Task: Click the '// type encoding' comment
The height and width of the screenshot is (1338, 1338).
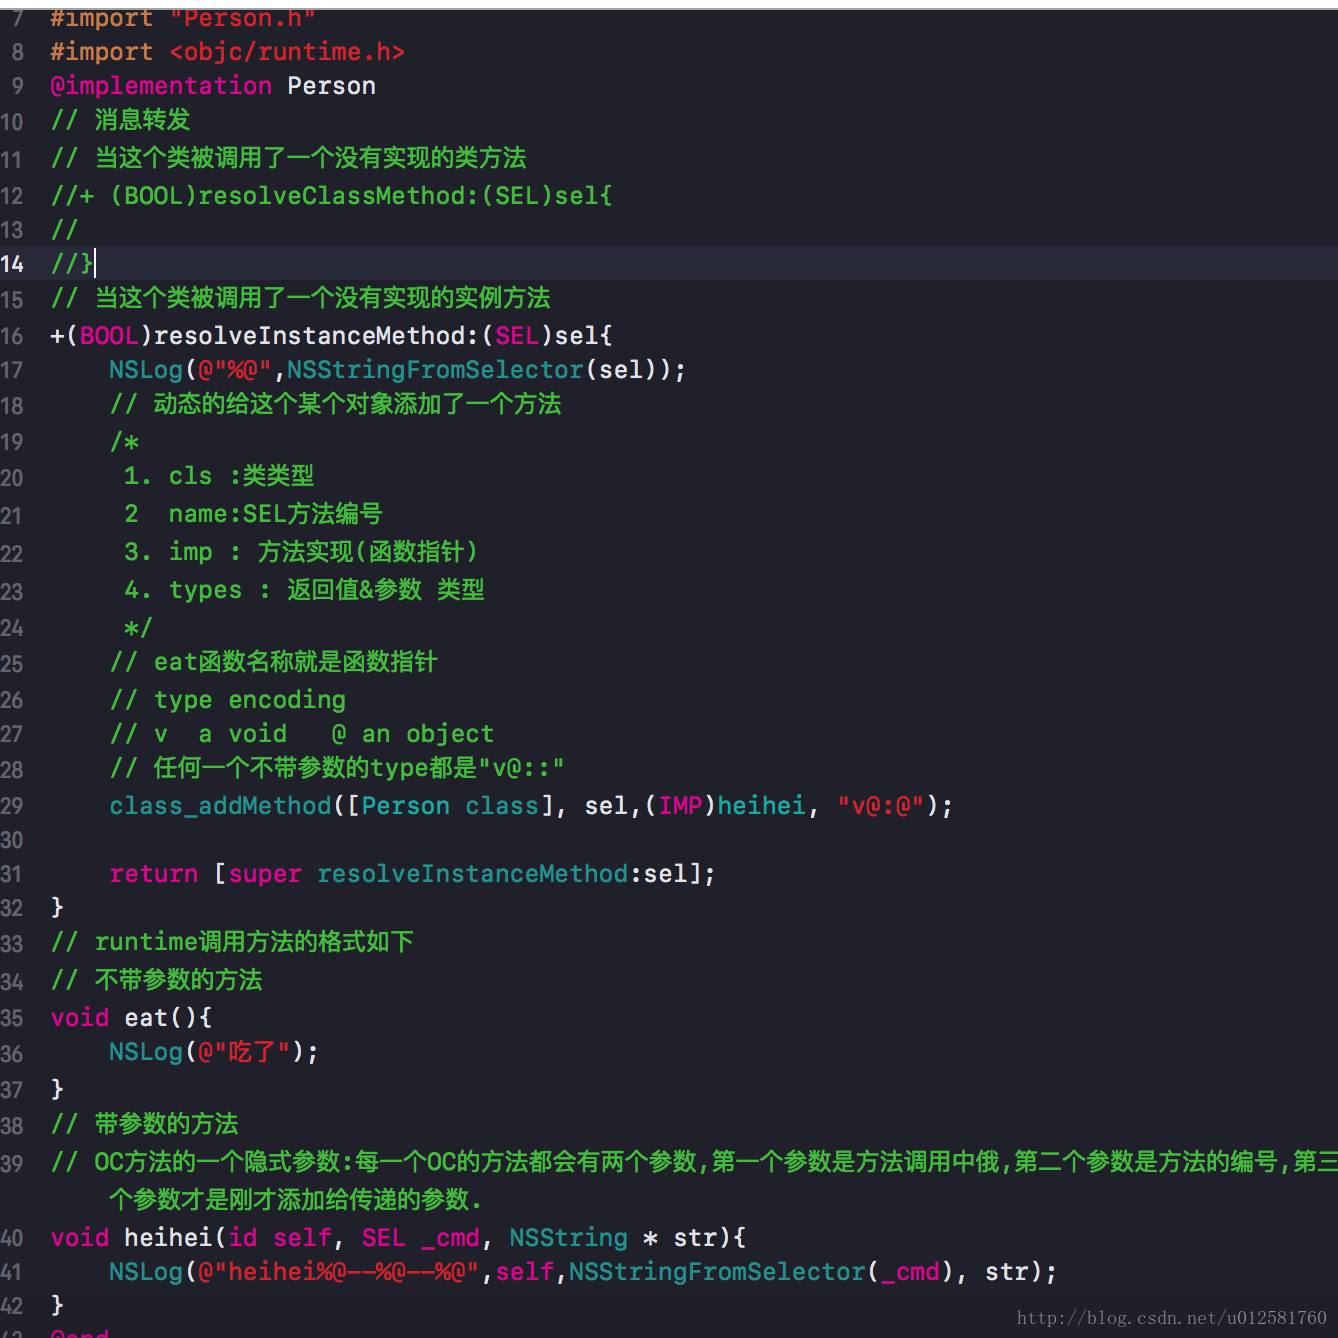Action: coord(228,700)
